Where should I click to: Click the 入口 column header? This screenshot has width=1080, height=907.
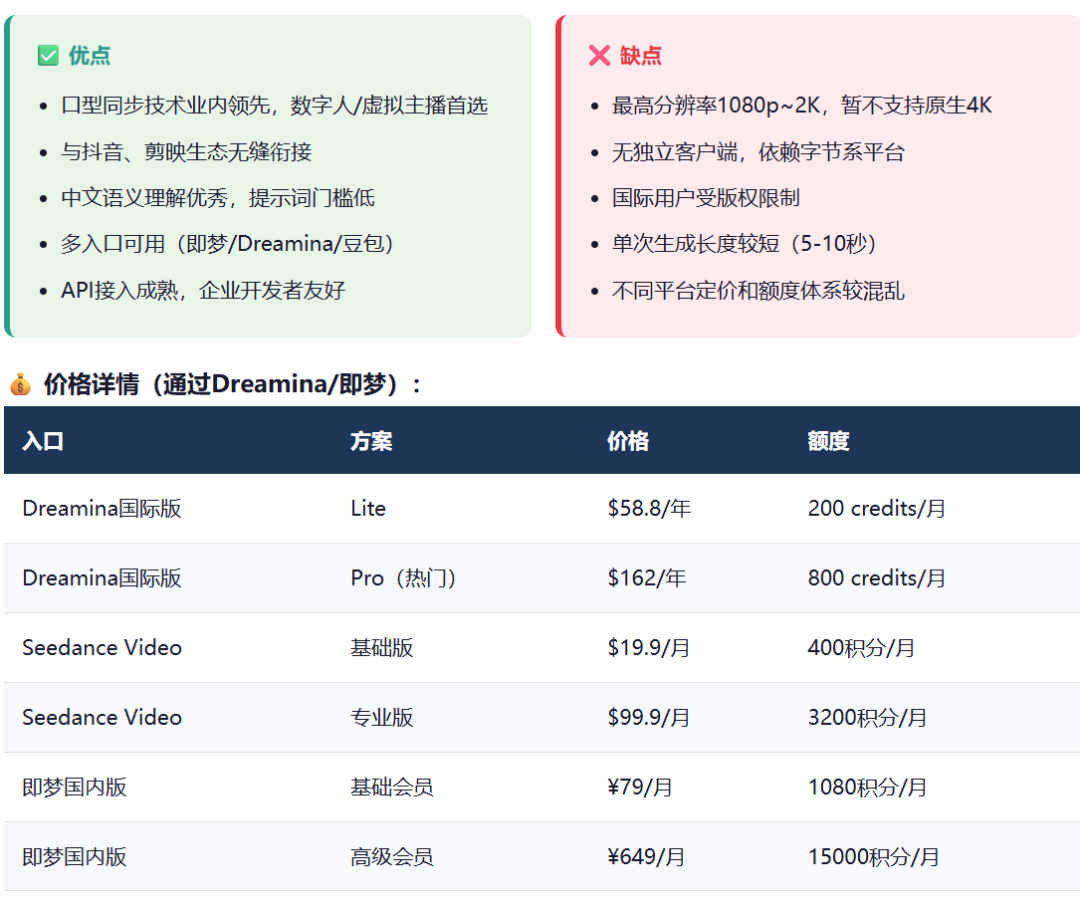tap(43, 441)
